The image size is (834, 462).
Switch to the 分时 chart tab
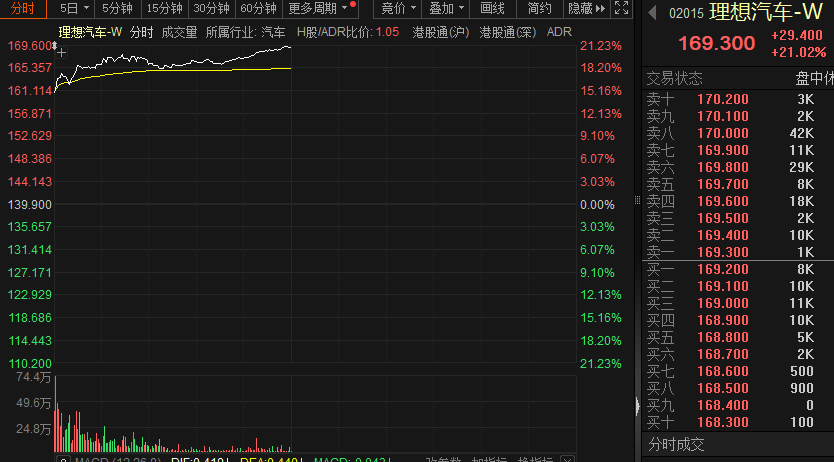(23, 9)
